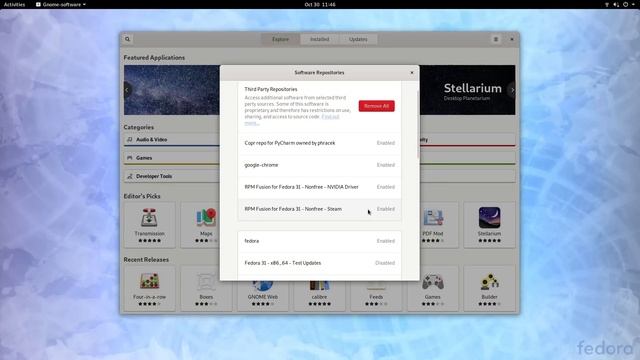Open Stellarium in Editor's Picks
Viewport: 640px width, 360px height.
[x=489, y=225]
